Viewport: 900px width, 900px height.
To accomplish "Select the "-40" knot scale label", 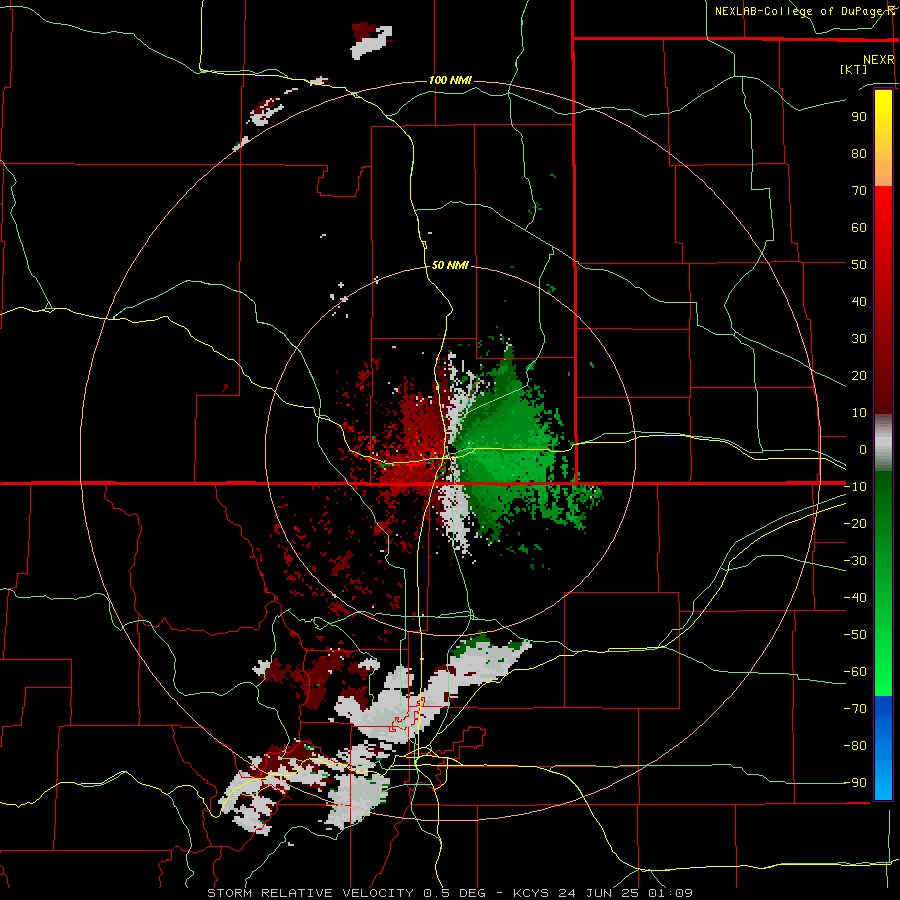I will pyautogui.click(x=855, y=598).
